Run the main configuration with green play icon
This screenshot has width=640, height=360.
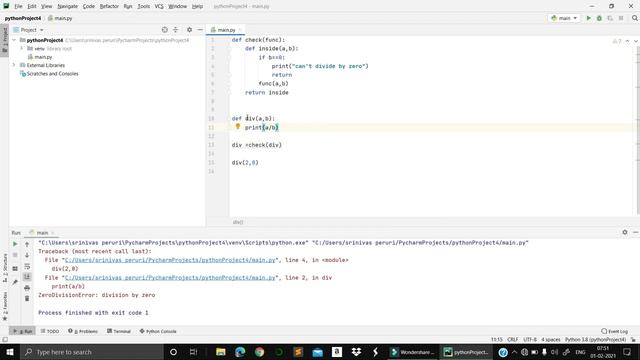589,18
